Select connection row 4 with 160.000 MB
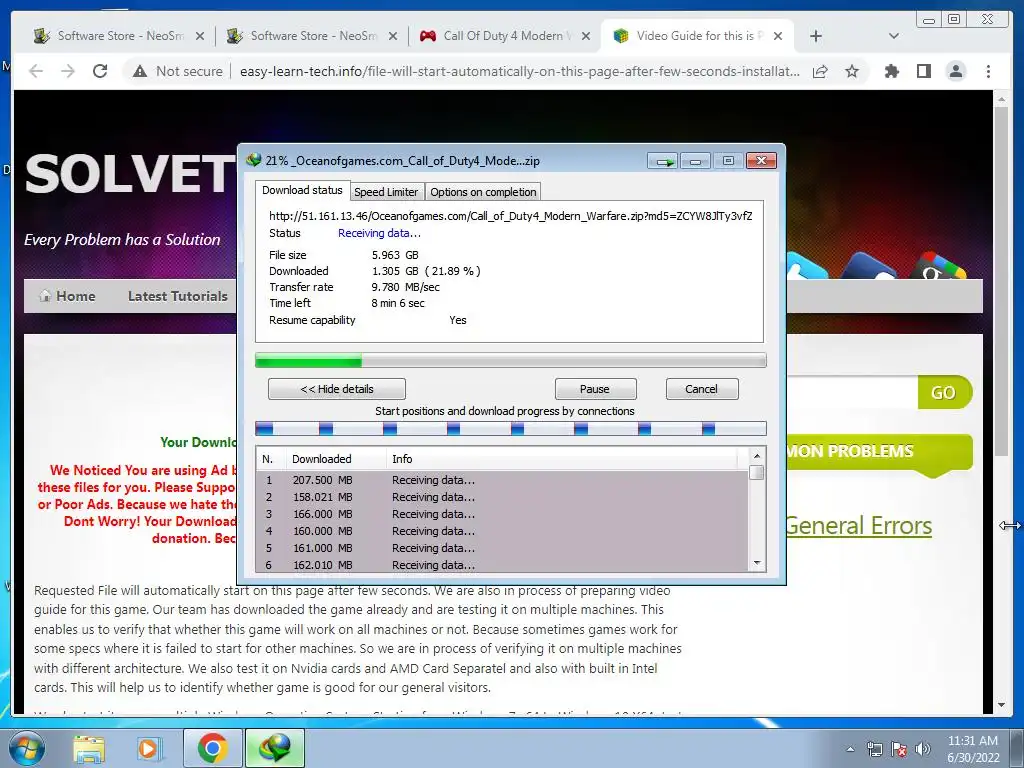 (x=502, y=531)
